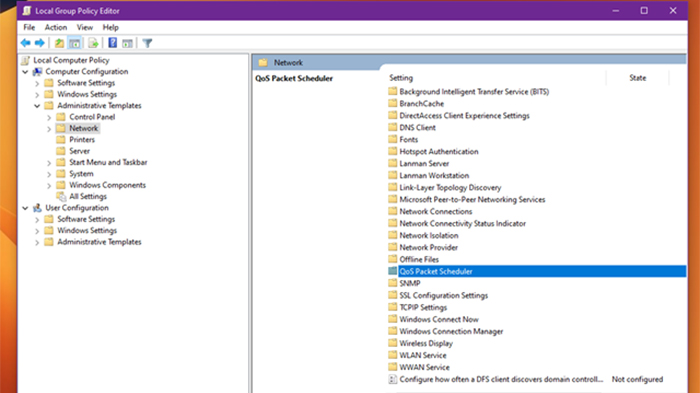Go up one level folder icon
This screenshot has height=393, width=700.
point(59,43)
